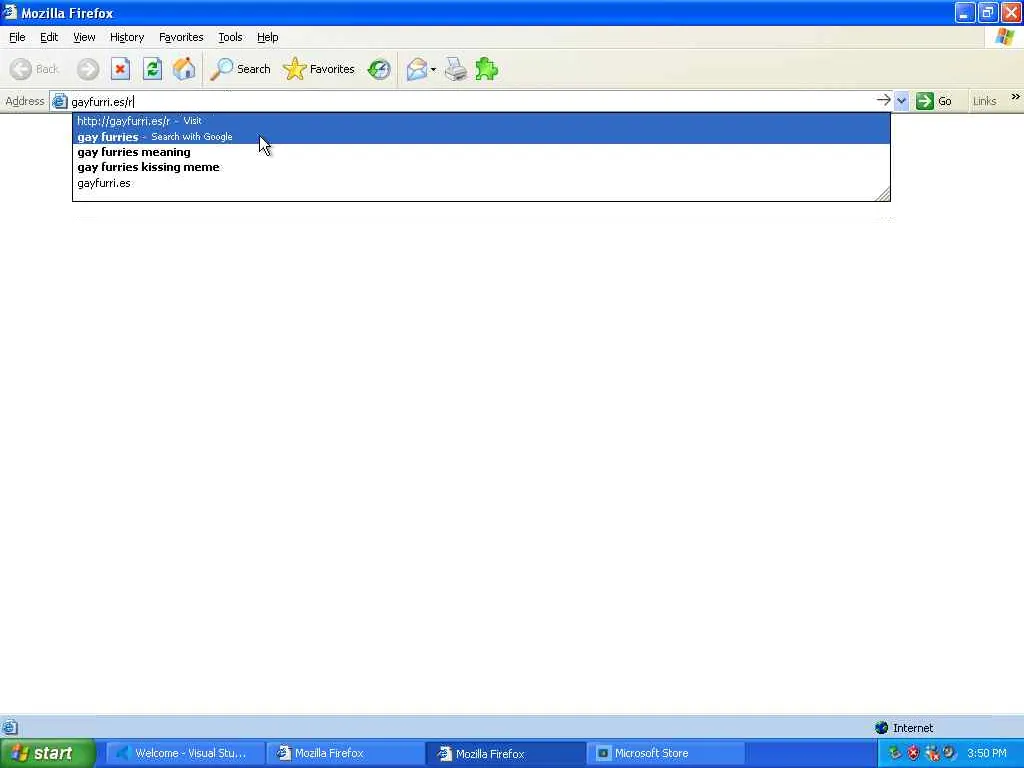Switch to second Mozilla Firefox taskbar item
Image resolution: width=1024 pixels, height=768 pixels.
click(x=507, y=753)
